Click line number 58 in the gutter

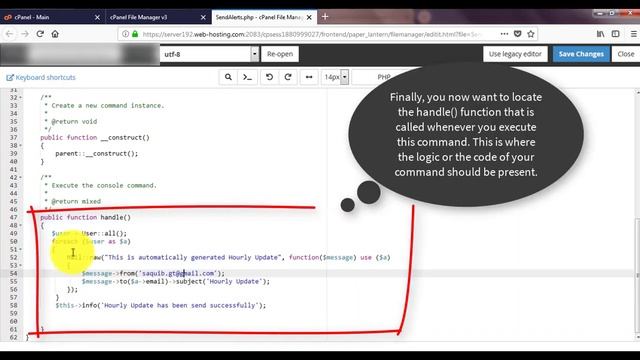pyautogui.click(x=13, y=305)
